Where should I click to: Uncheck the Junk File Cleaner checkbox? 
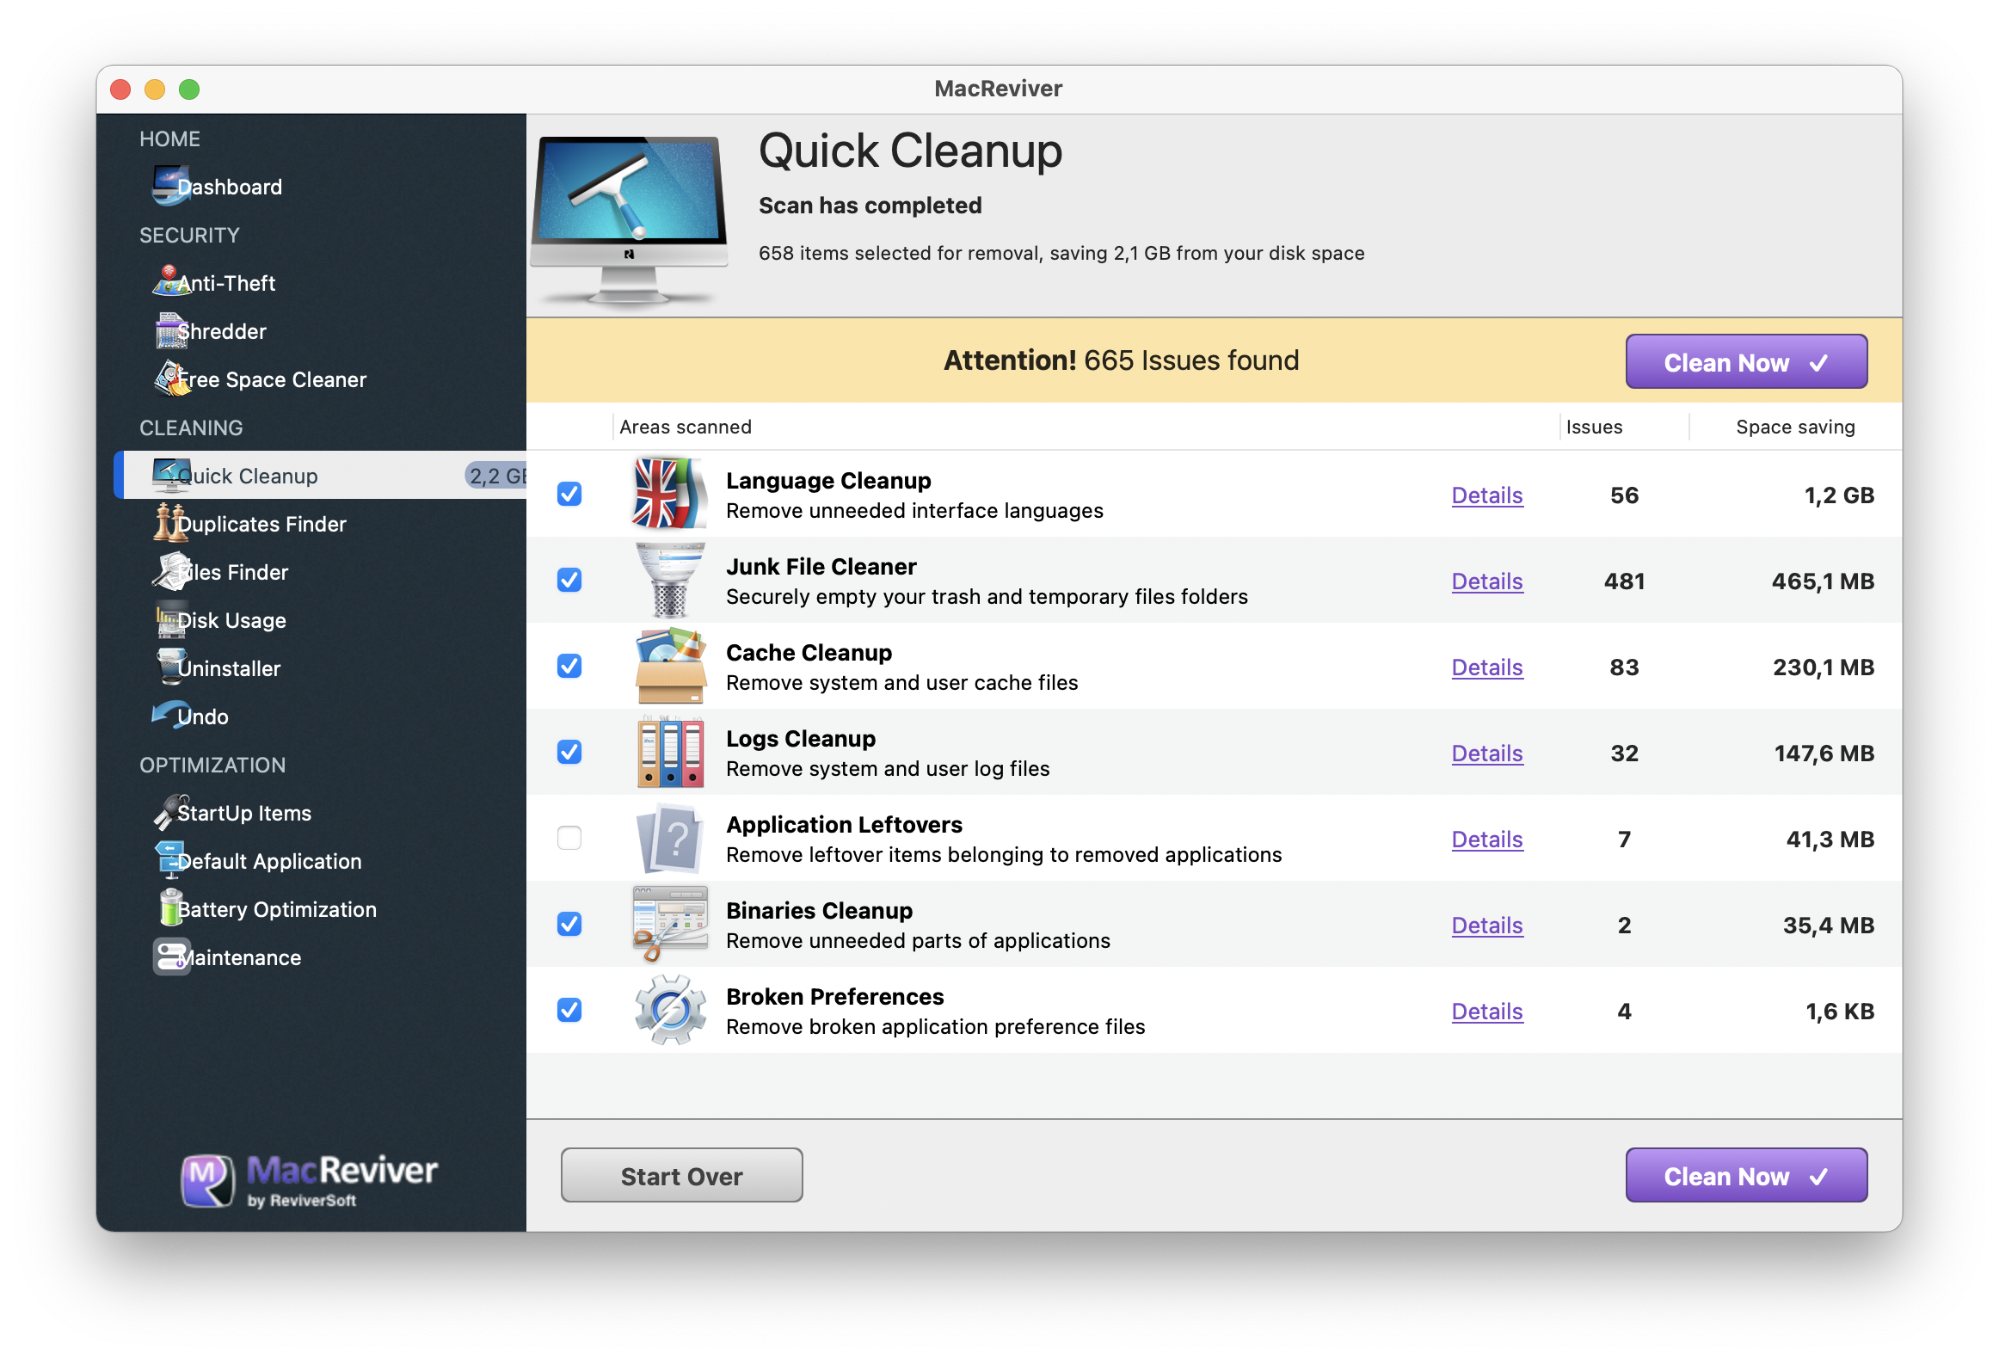[569, 580]
